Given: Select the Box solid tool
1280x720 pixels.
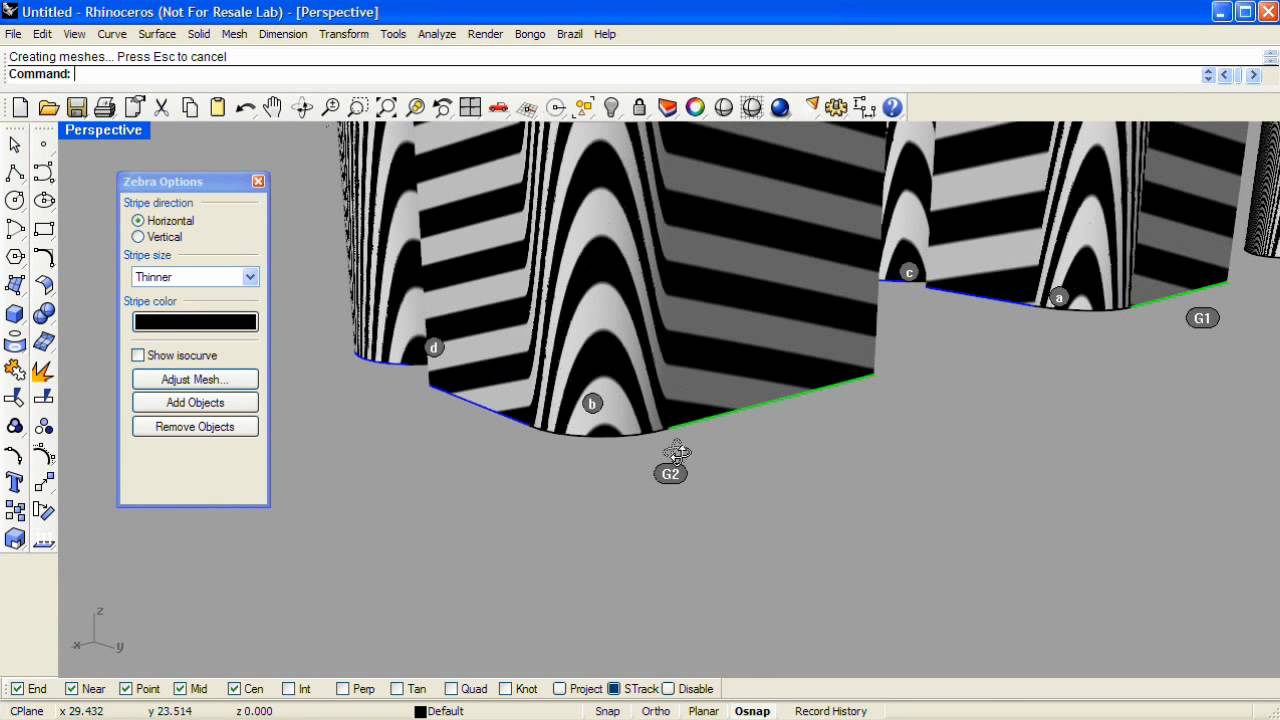Looking at the screenshot, I should [15, 313].
